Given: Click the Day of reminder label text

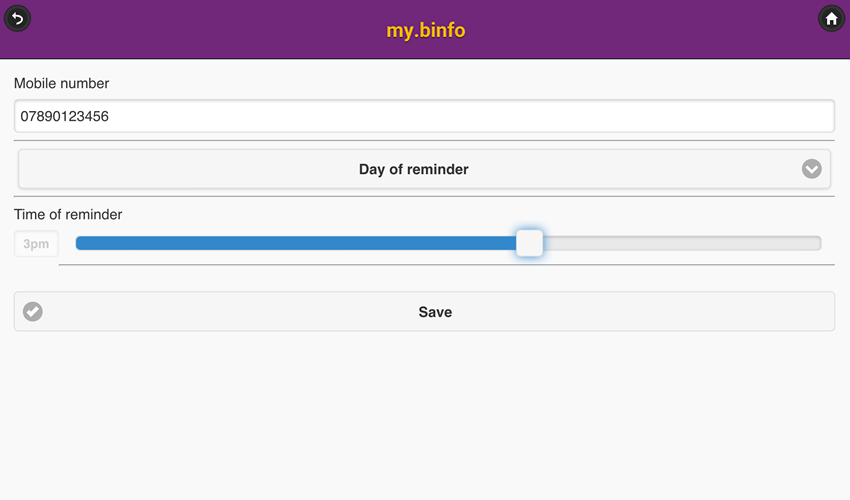Looking at the screenshot, I should 413,169.
